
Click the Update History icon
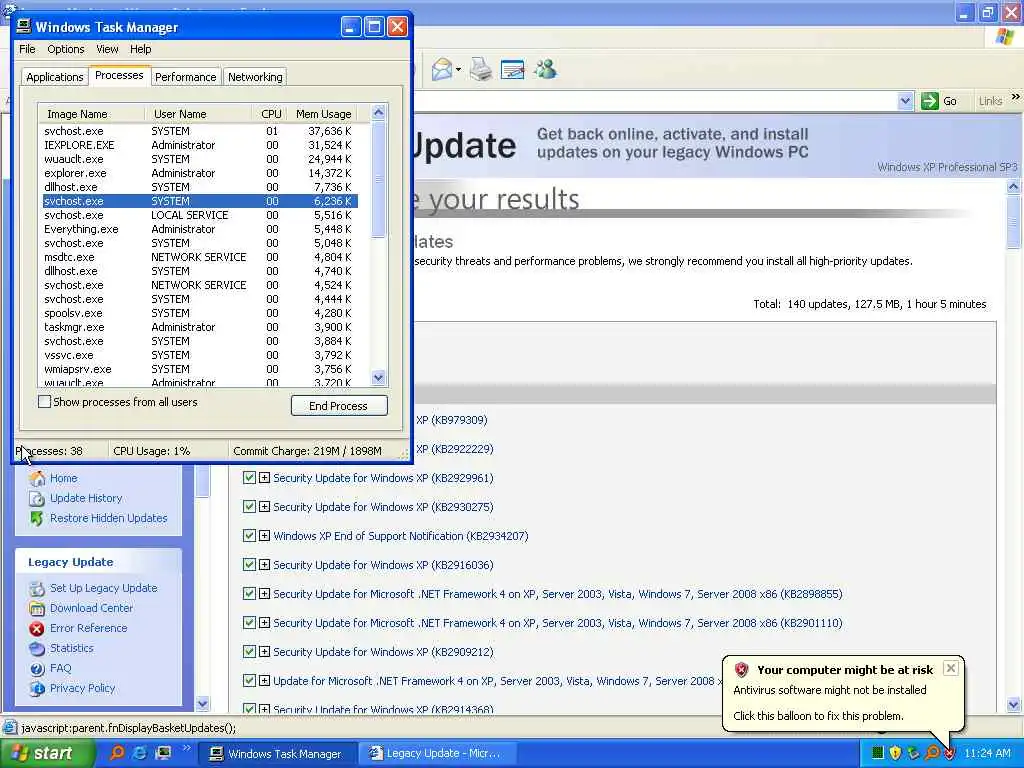click(37, 498)
